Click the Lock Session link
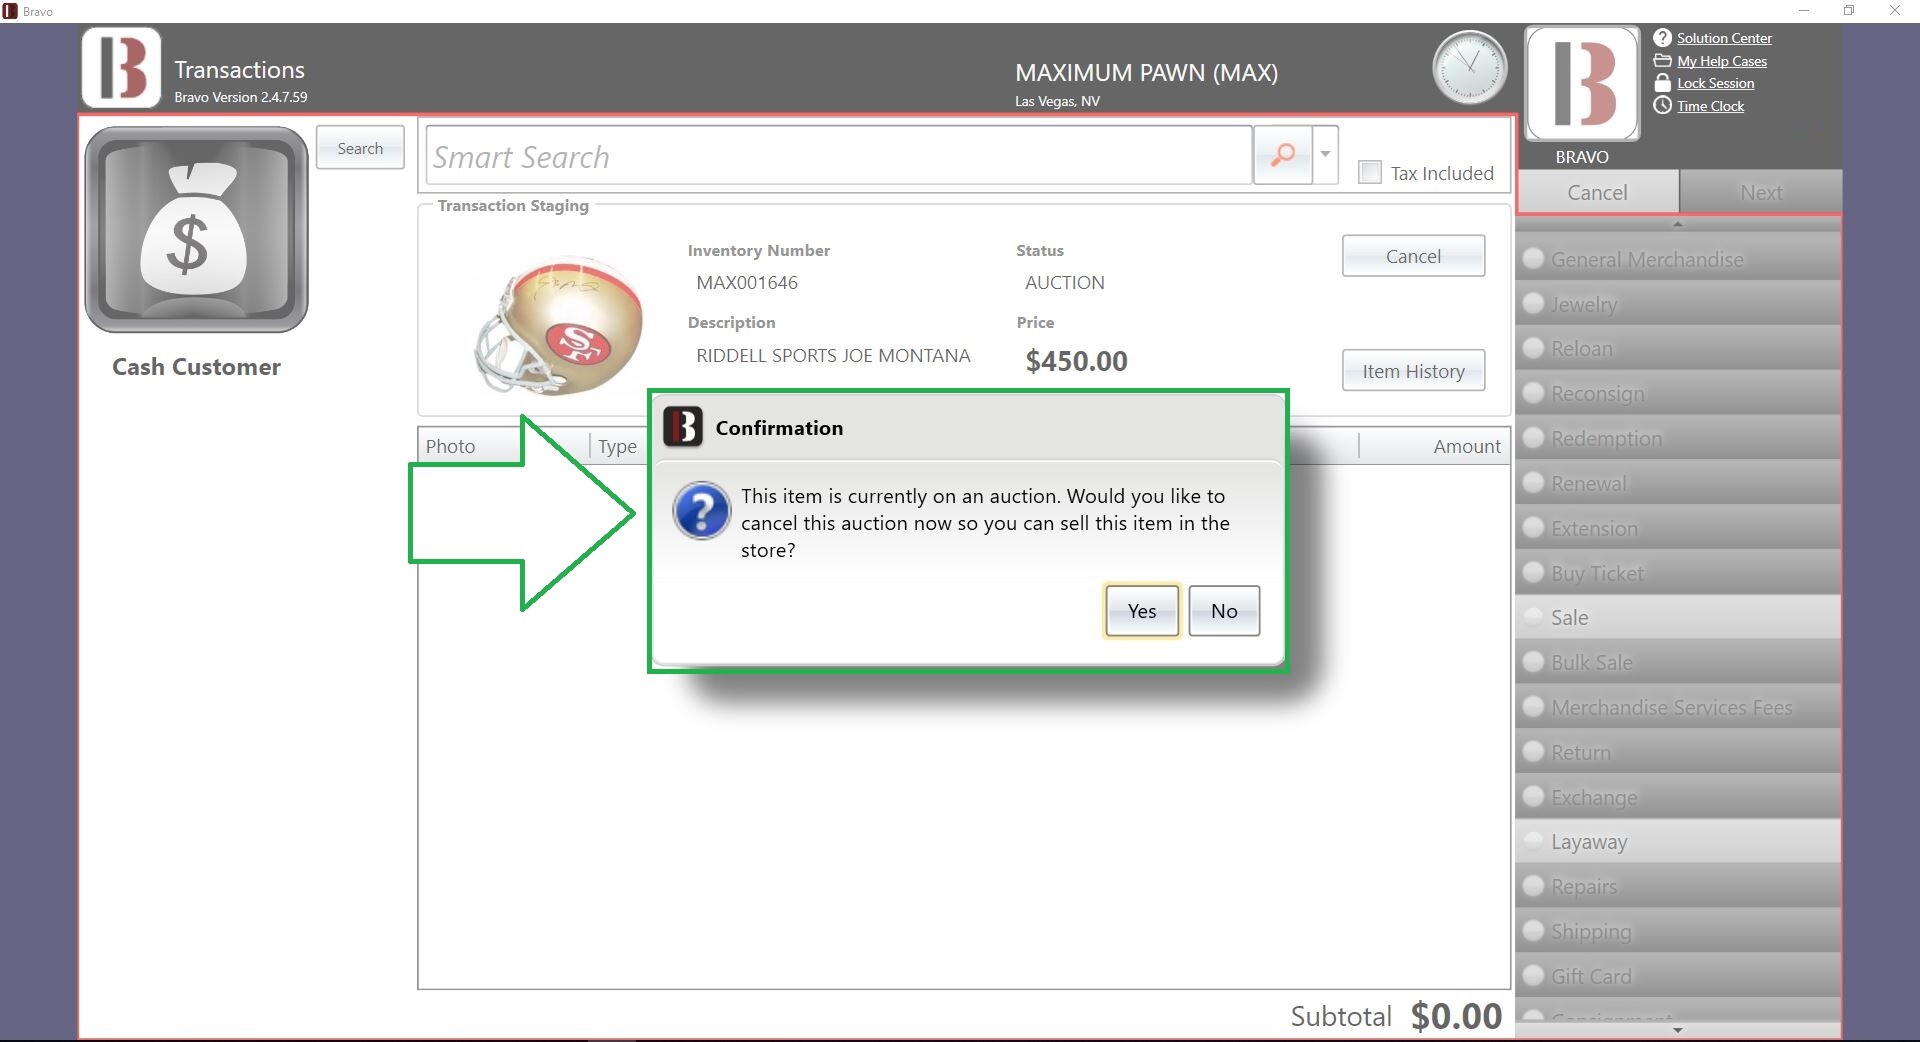This screenshot has height=1042, width=1920. click(1715, 83)
